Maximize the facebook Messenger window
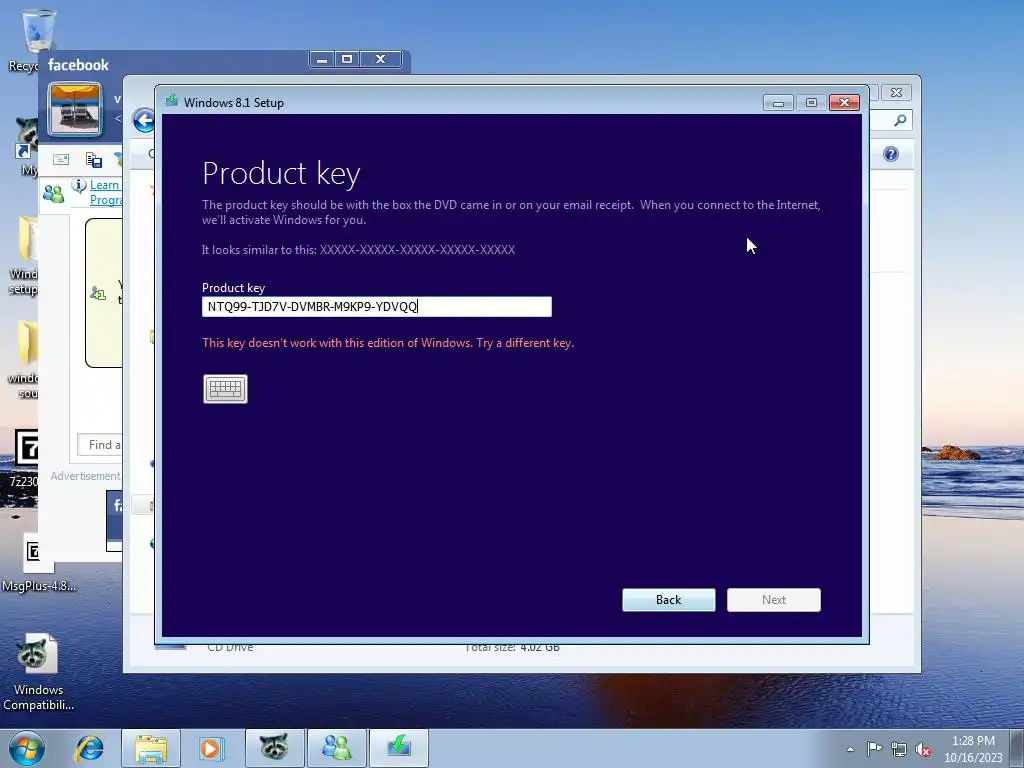 [x=347, y=59]
